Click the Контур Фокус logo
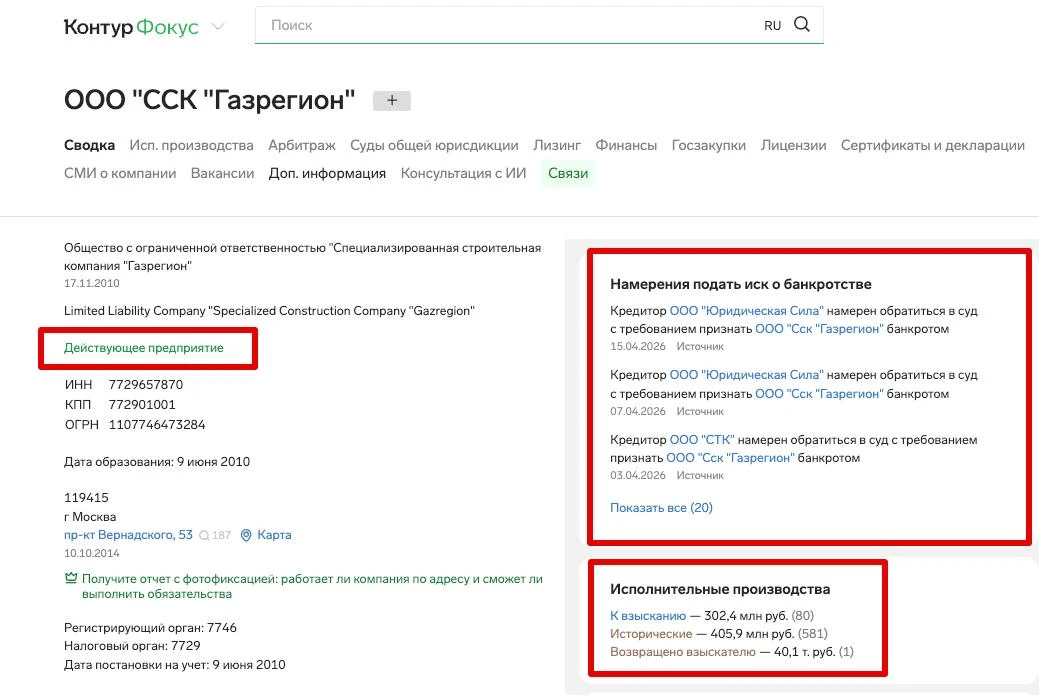This screenshot has width=1039, height=695. coord(131,27)
